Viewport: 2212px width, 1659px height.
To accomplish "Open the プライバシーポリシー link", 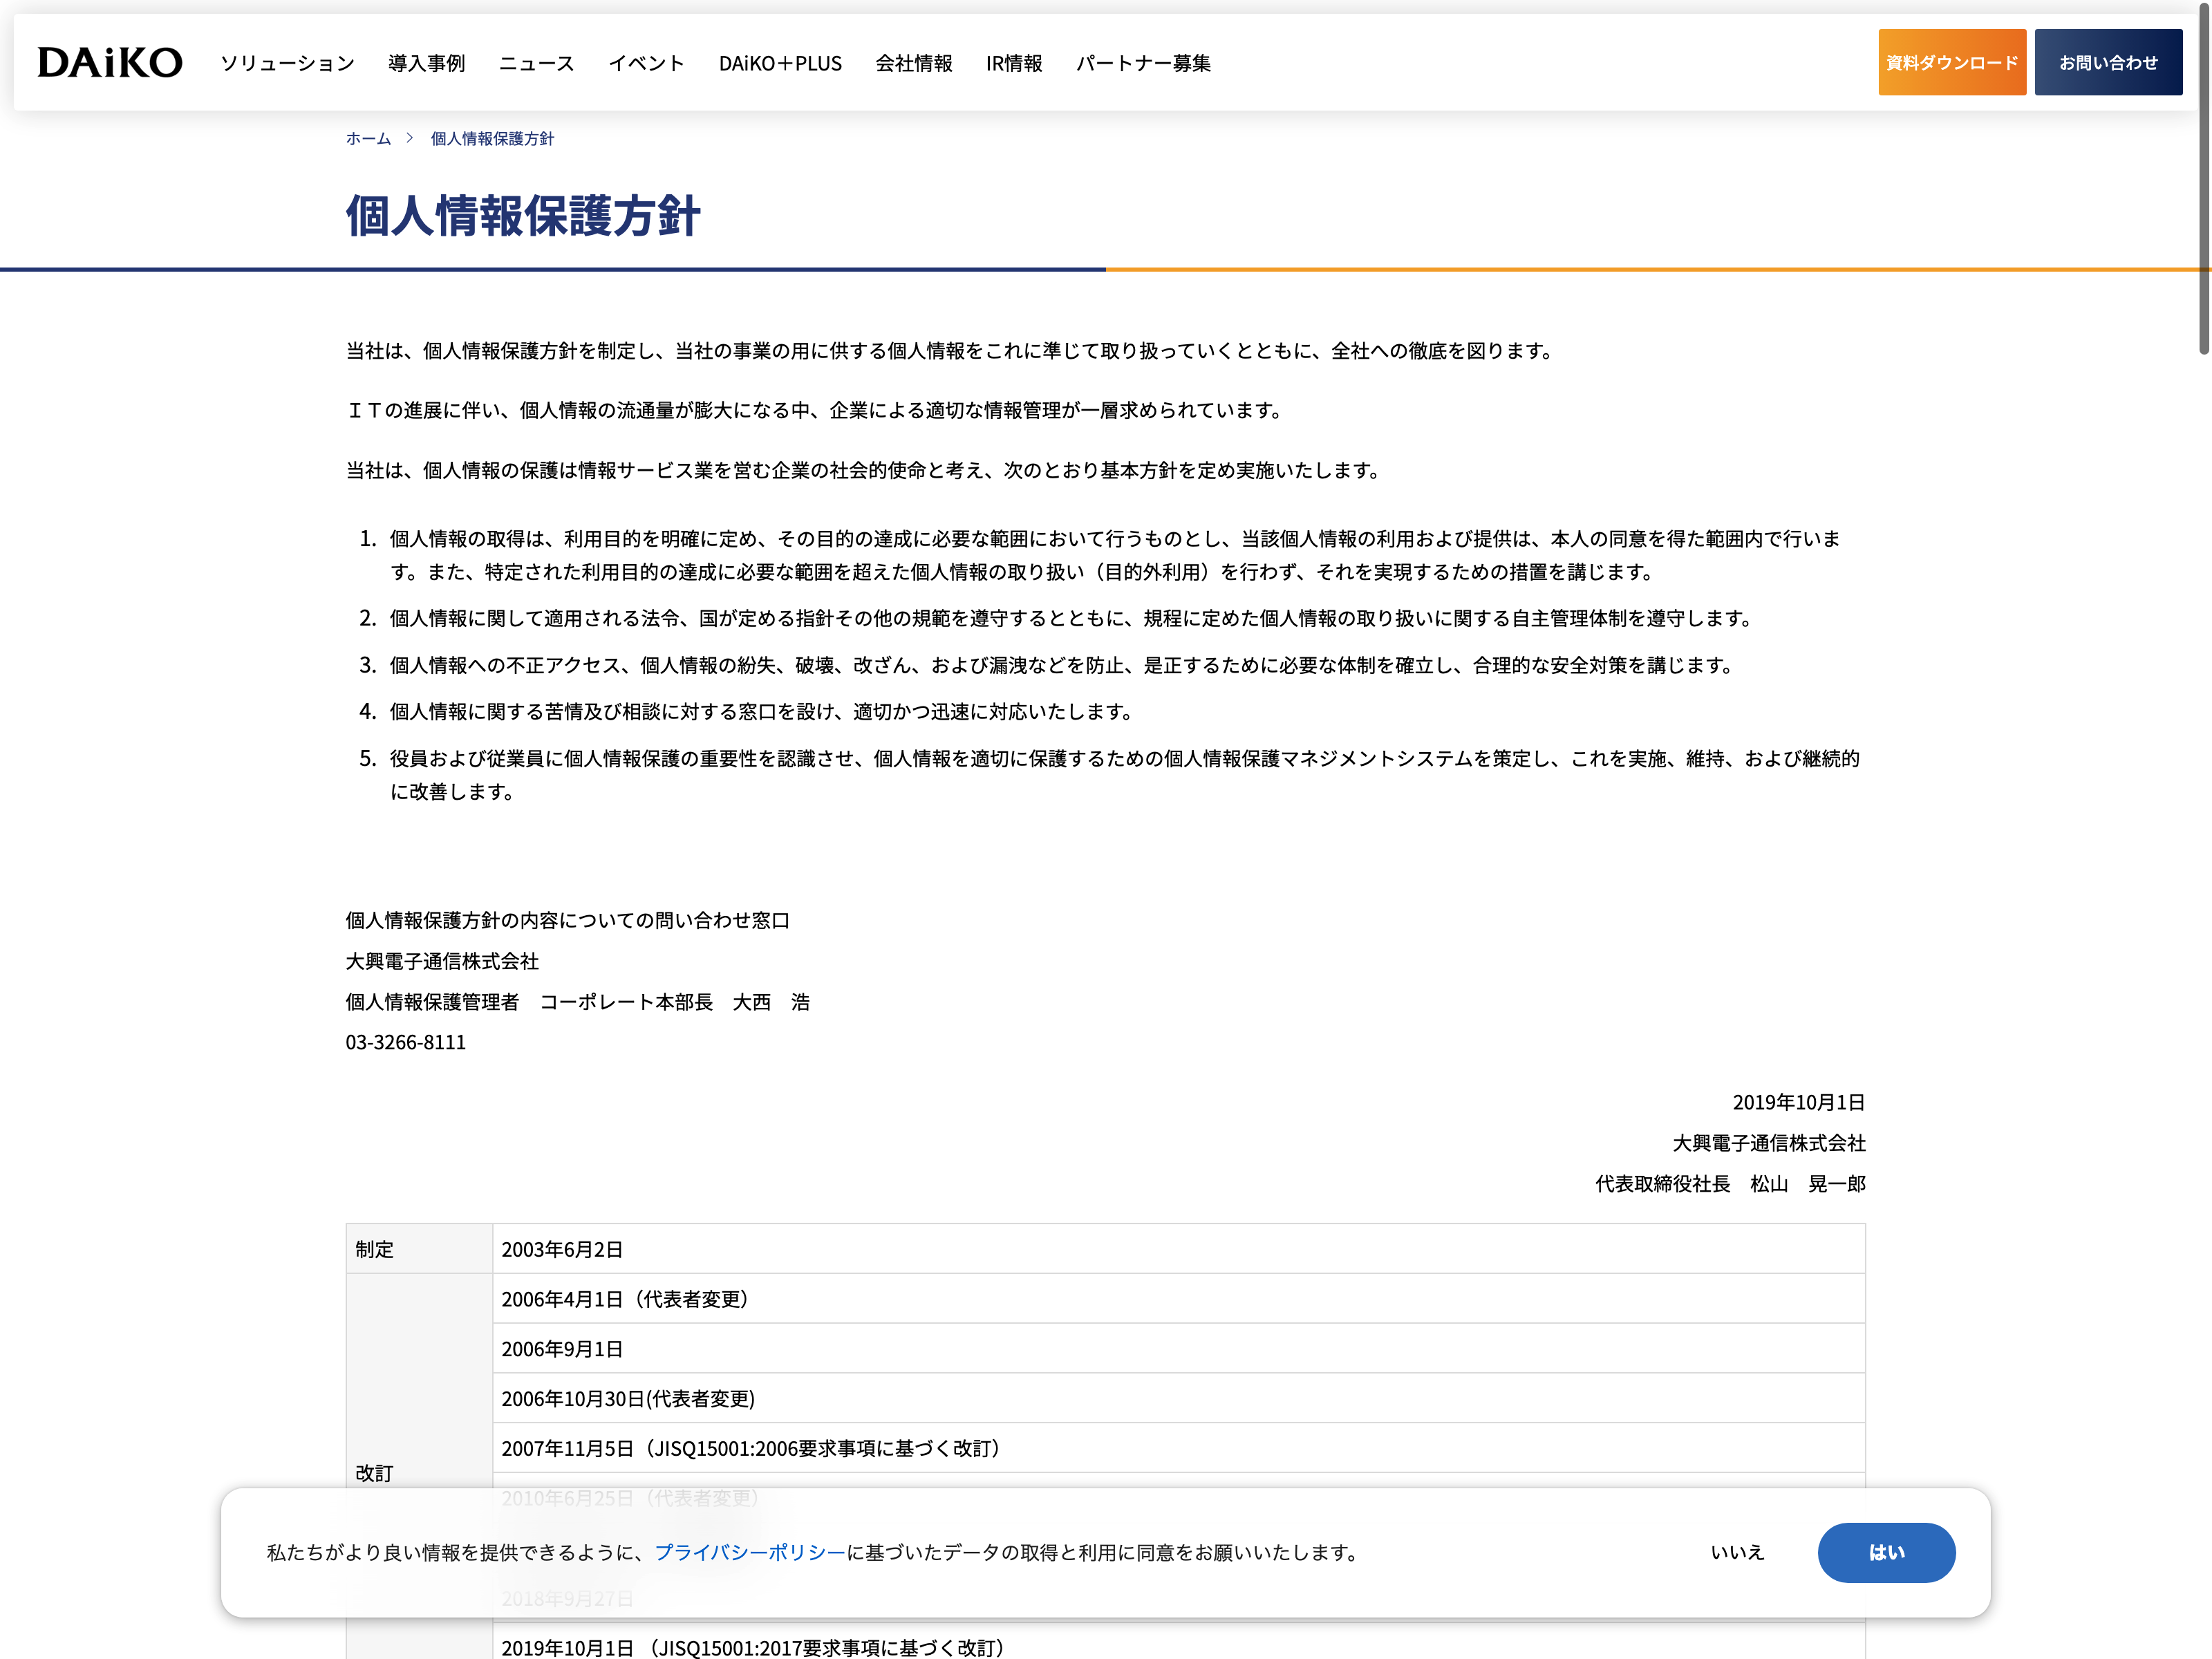I will 749,1552.
